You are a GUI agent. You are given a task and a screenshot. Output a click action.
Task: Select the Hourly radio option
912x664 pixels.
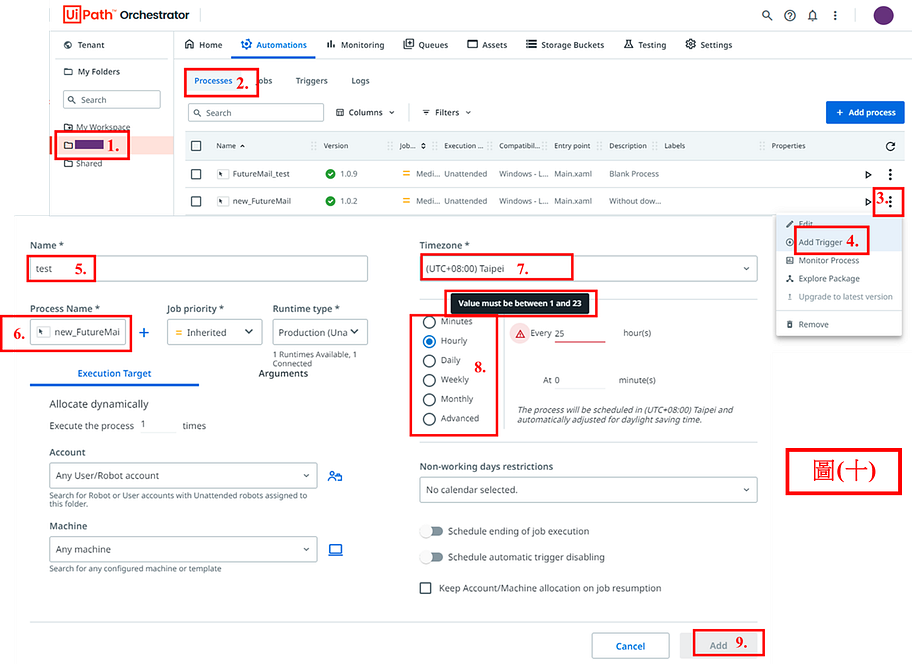click(x=429, y=341)
